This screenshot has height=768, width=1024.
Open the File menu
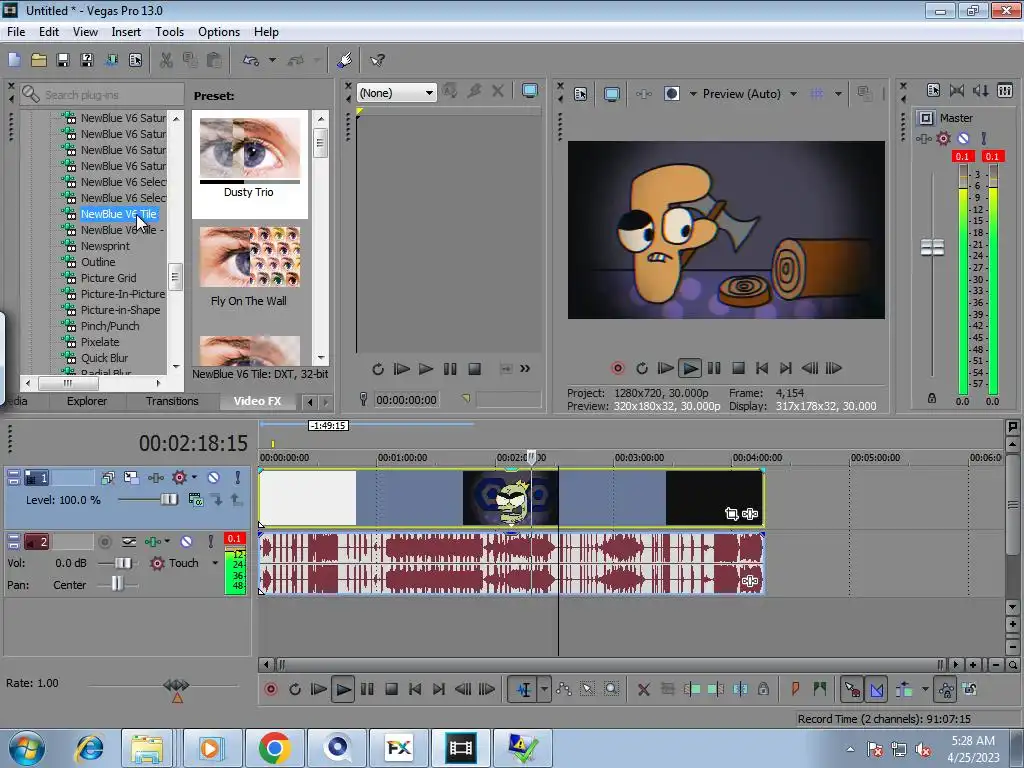[x=16, y=31]
